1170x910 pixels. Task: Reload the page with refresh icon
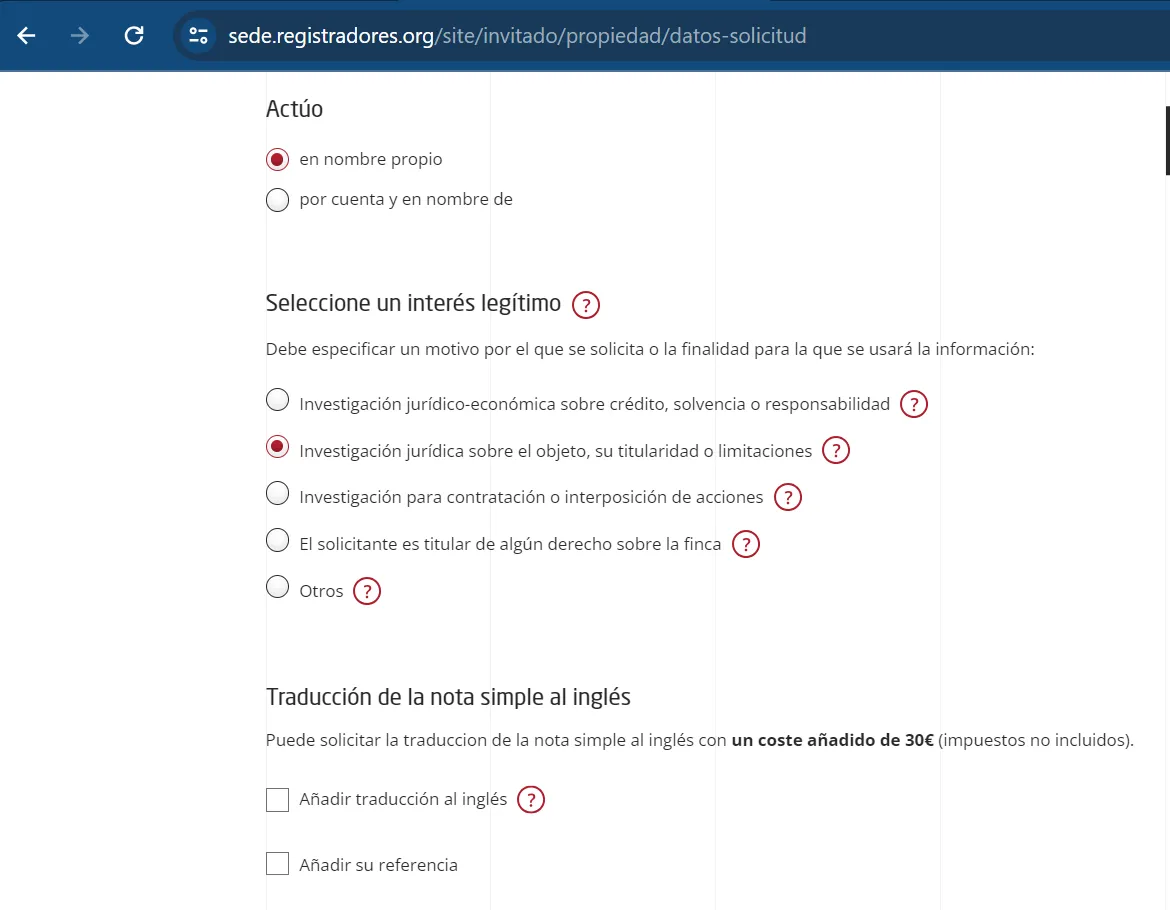[134, 36]
